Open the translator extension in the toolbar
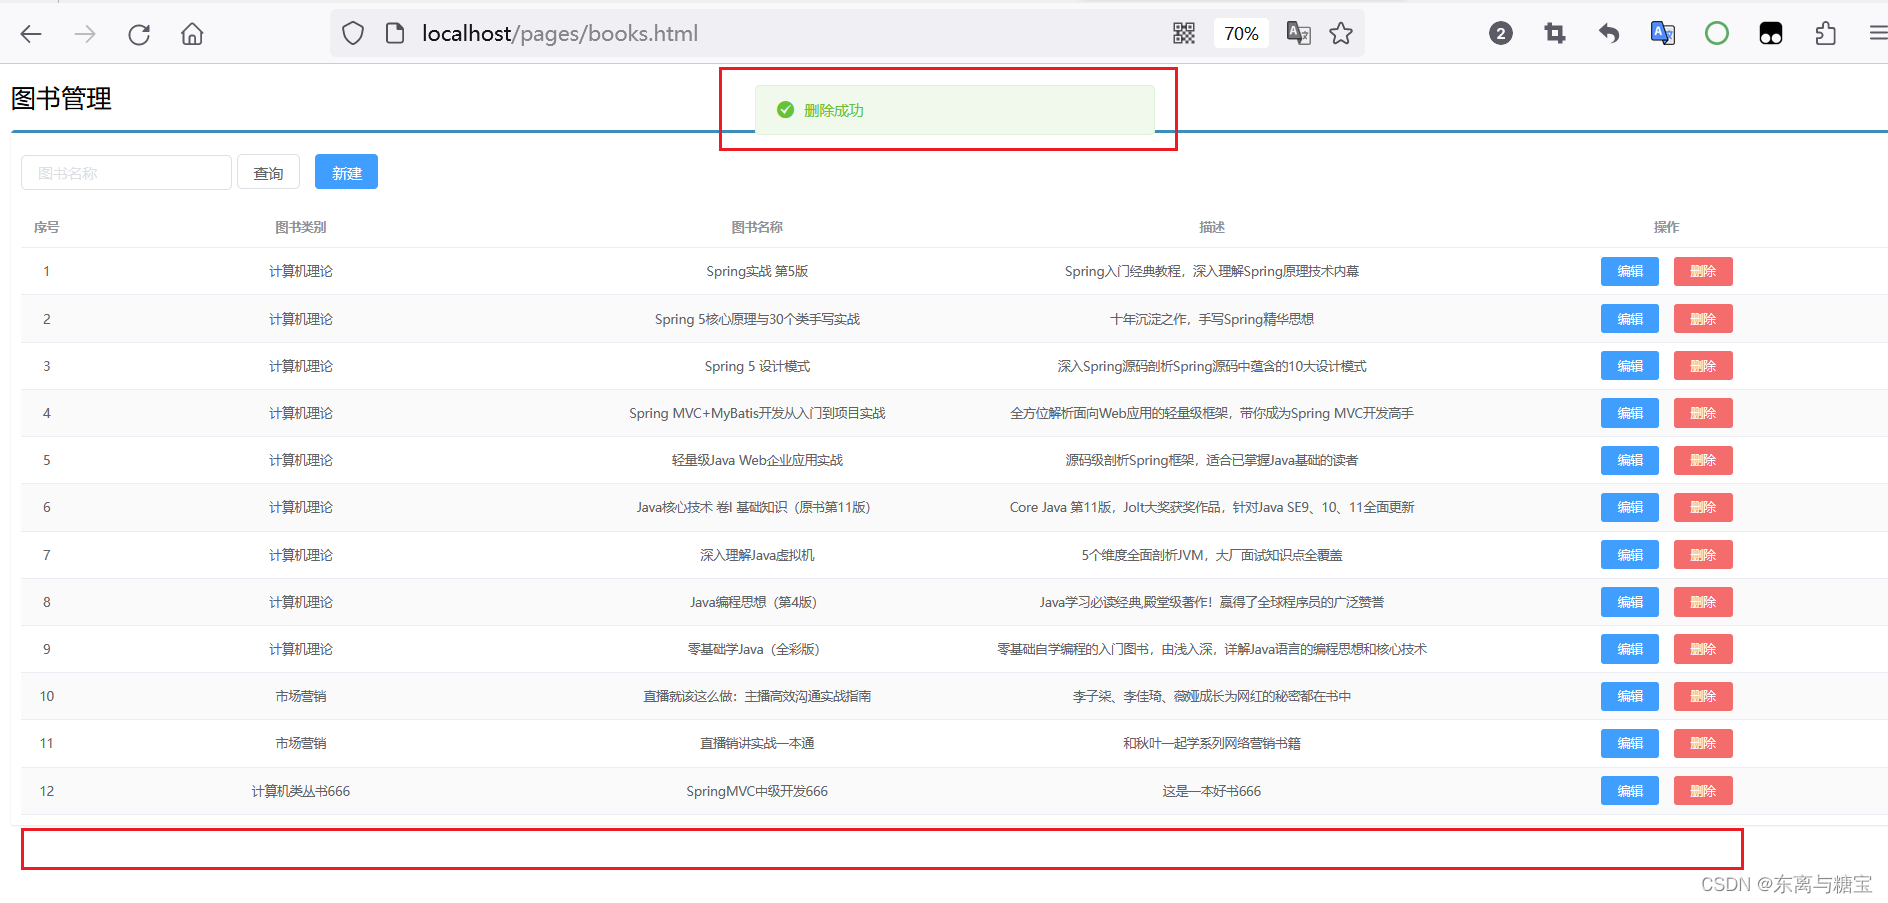Viewport: 1888px width, 903px height. coord(1662,34)
